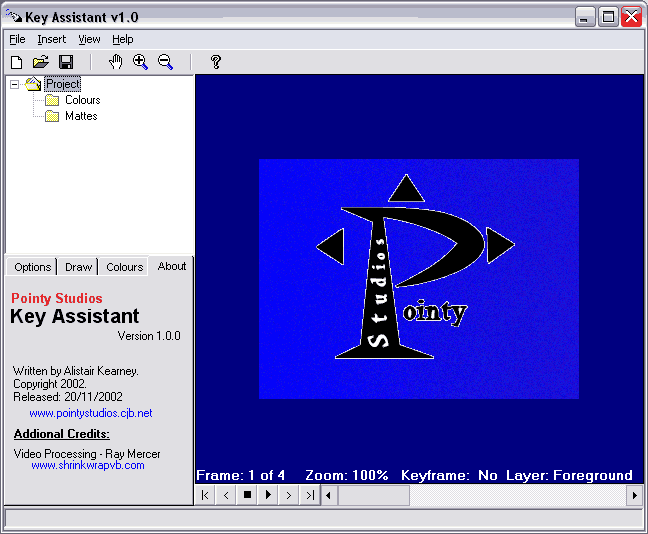Maximize the Key Assistant window
This screenshot has width=648, height=534.
click(608, 17)
